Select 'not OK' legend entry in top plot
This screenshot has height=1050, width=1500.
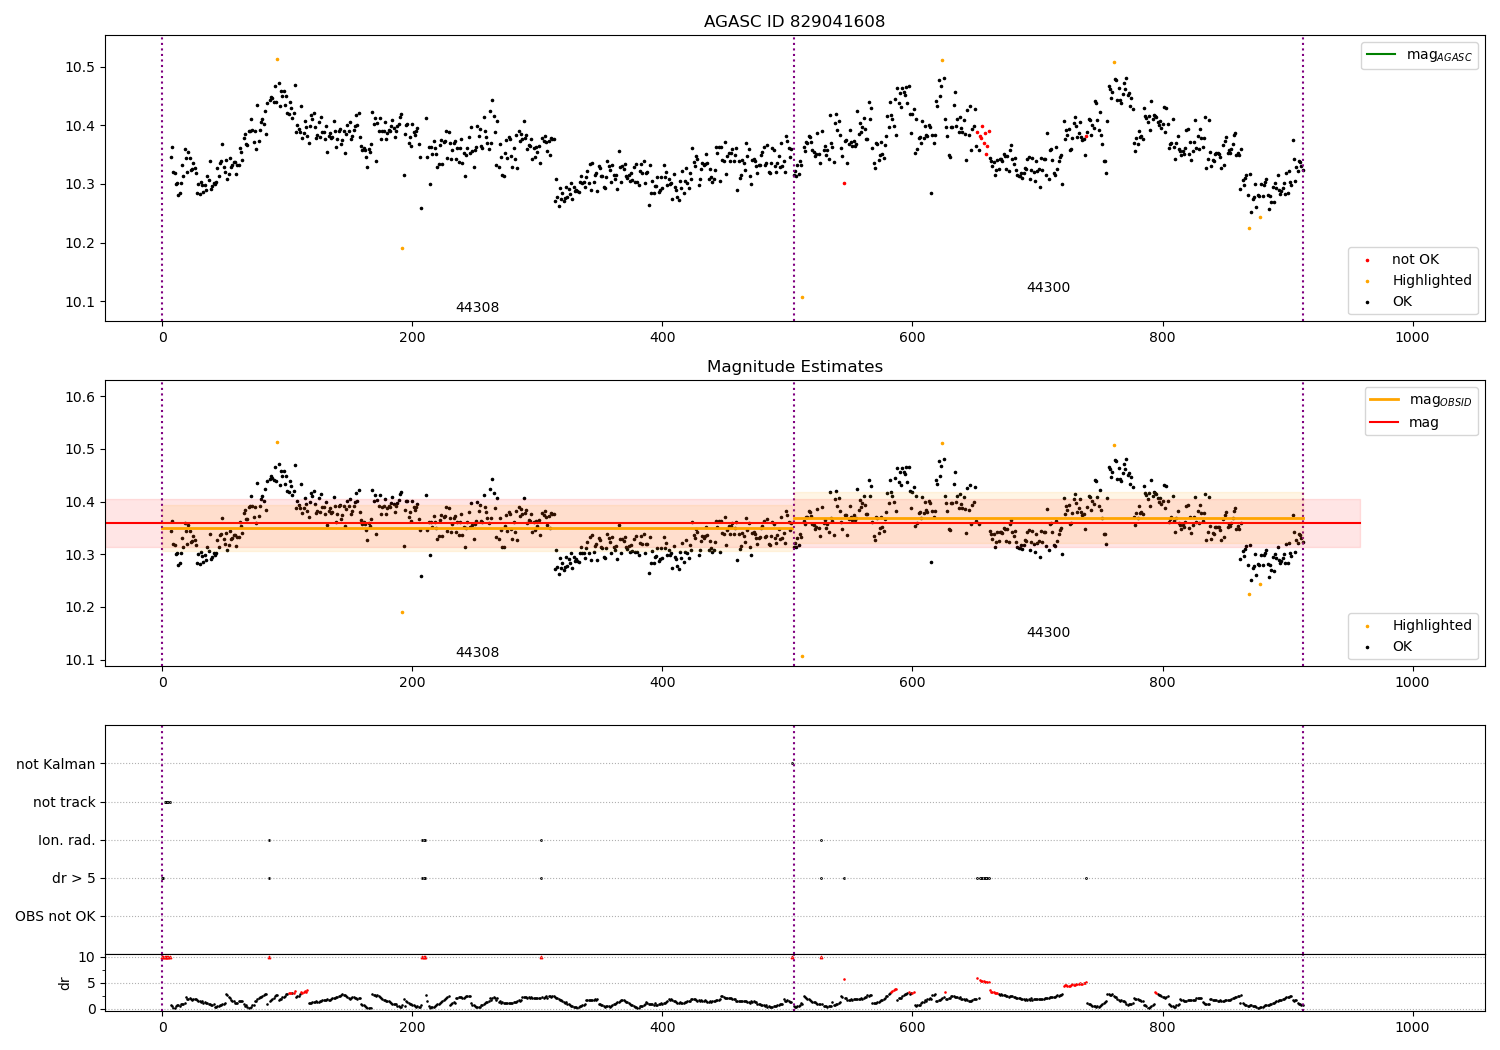tap(1415, 260)
